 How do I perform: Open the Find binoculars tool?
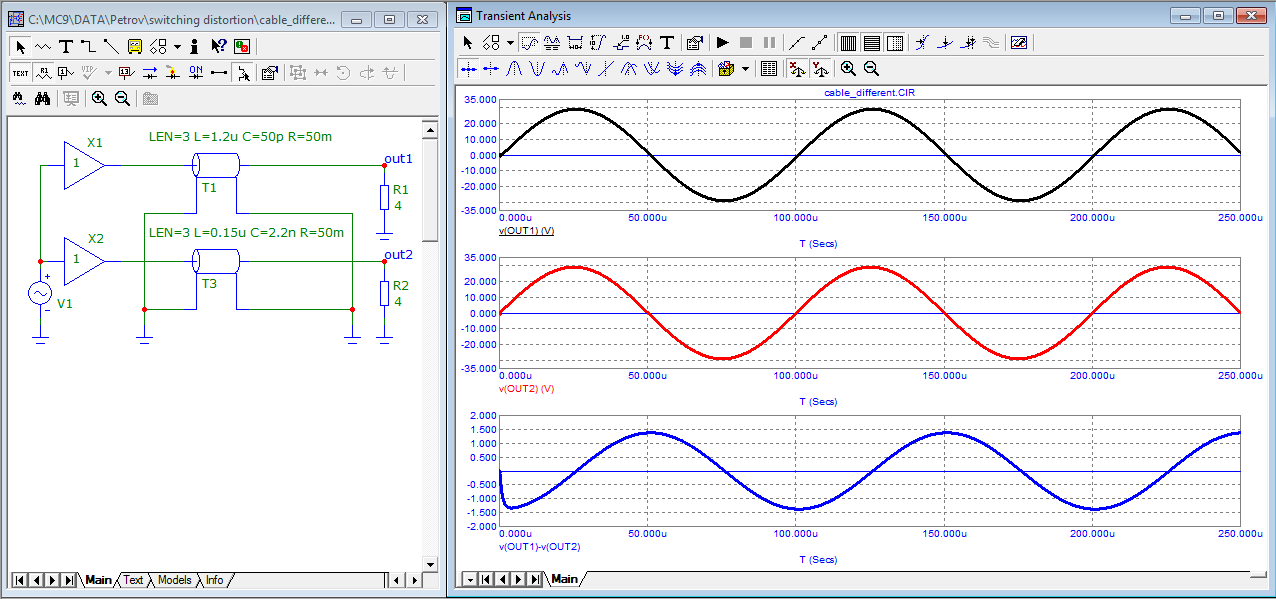point(43,98)
